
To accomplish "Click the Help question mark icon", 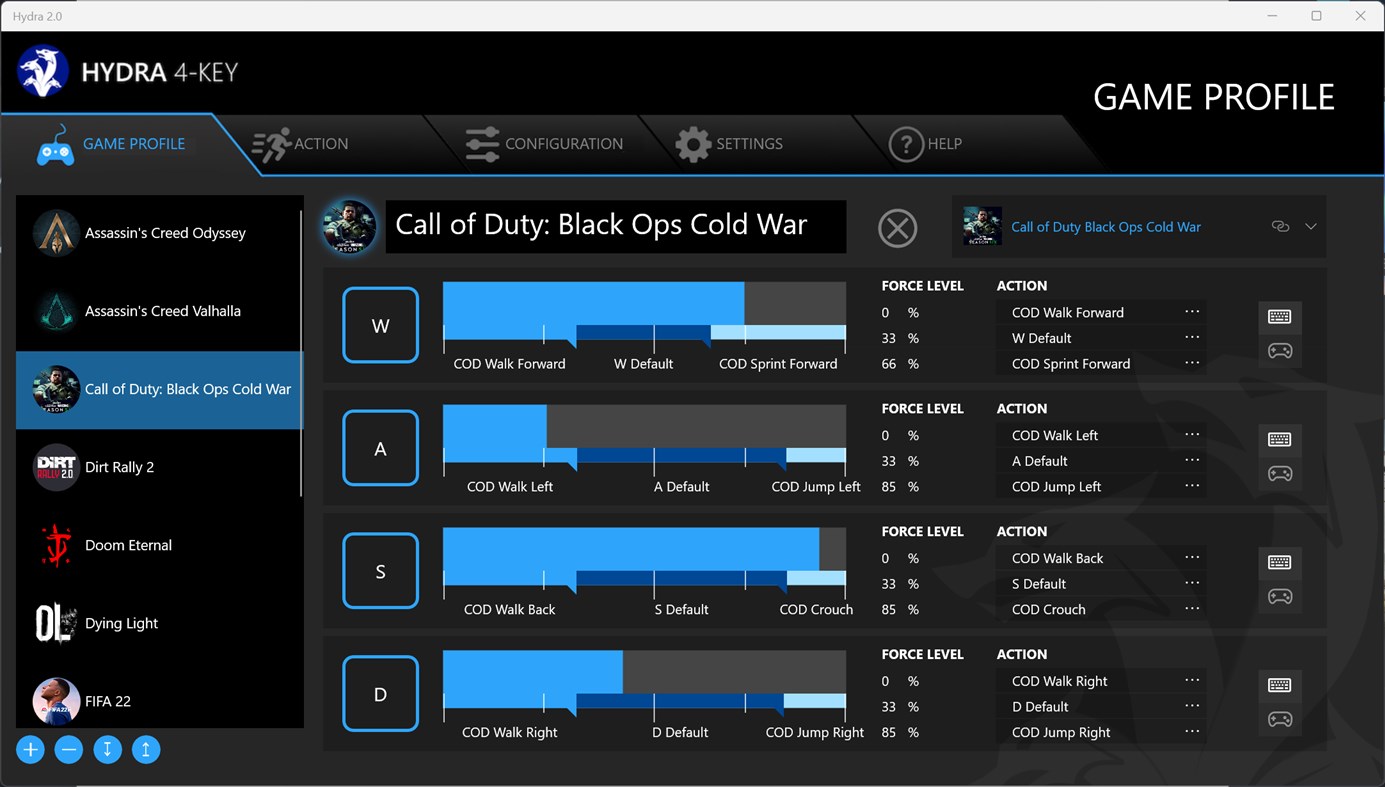I will point(907,143).
